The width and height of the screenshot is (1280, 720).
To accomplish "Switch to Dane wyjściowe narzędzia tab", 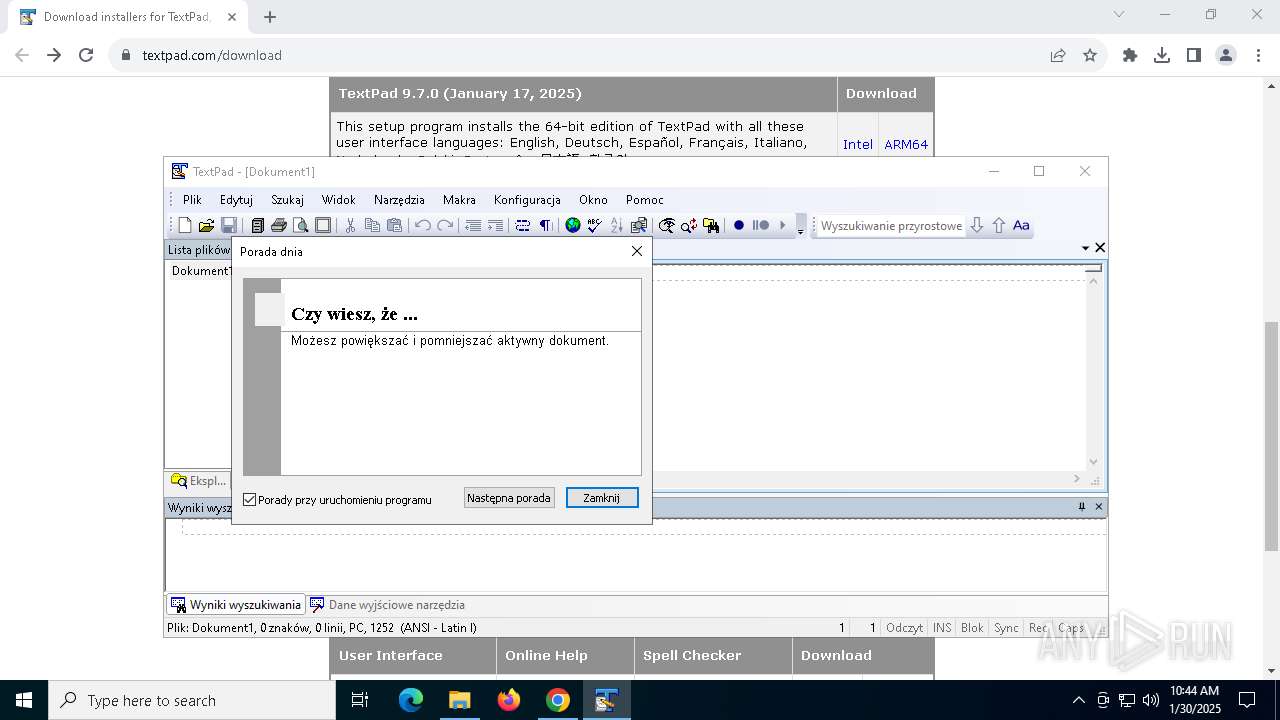I will point(387,604).
